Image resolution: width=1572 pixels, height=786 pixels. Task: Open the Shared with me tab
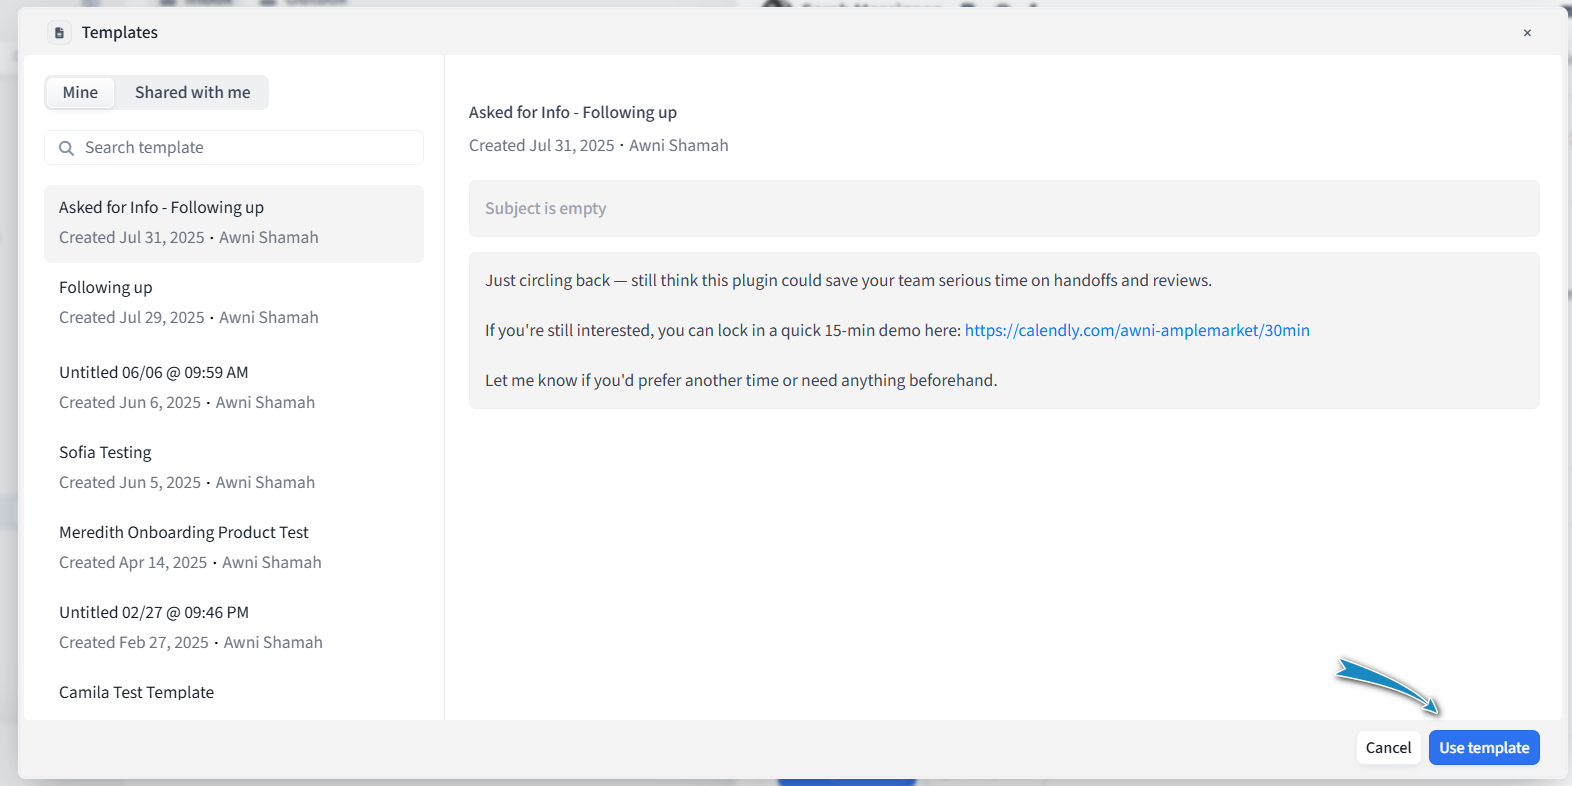point(192,93)
